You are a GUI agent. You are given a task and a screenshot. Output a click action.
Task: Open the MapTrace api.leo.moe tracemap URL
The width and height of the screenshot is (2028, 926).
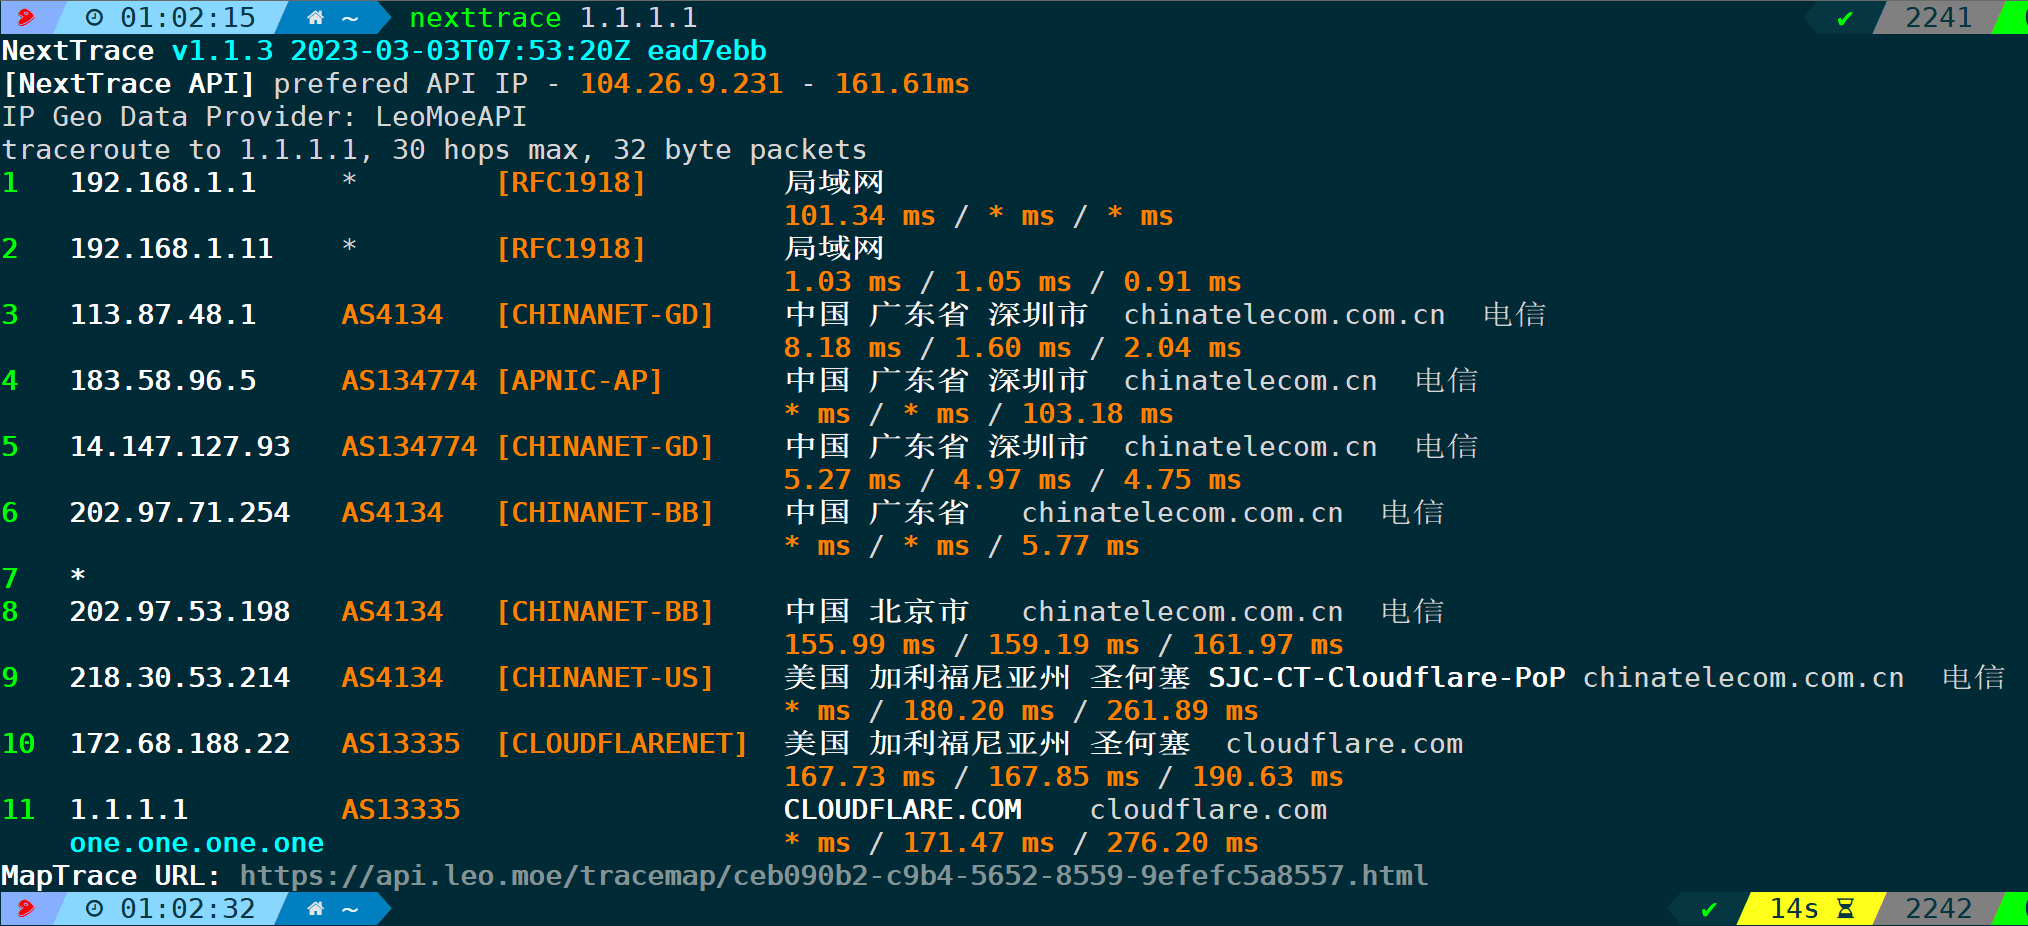[833, 875]
